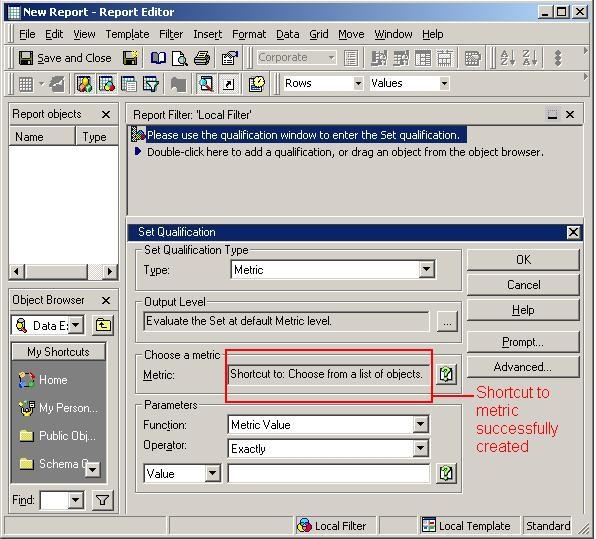
Task: Toggle the object browser magnifier icon
Action: (x=206, y=84)
